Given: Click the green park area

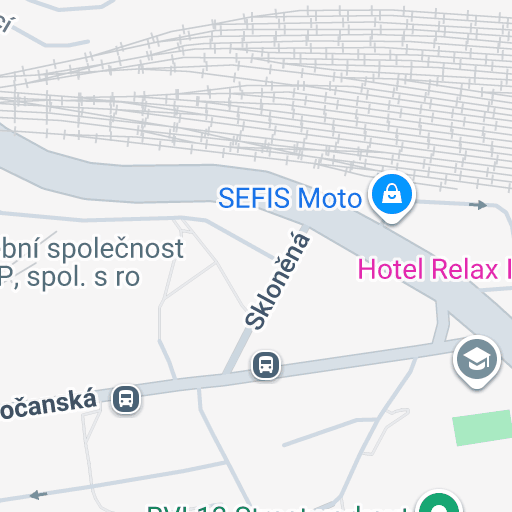Looking at the screenshot, I should (x=482, y=428).
